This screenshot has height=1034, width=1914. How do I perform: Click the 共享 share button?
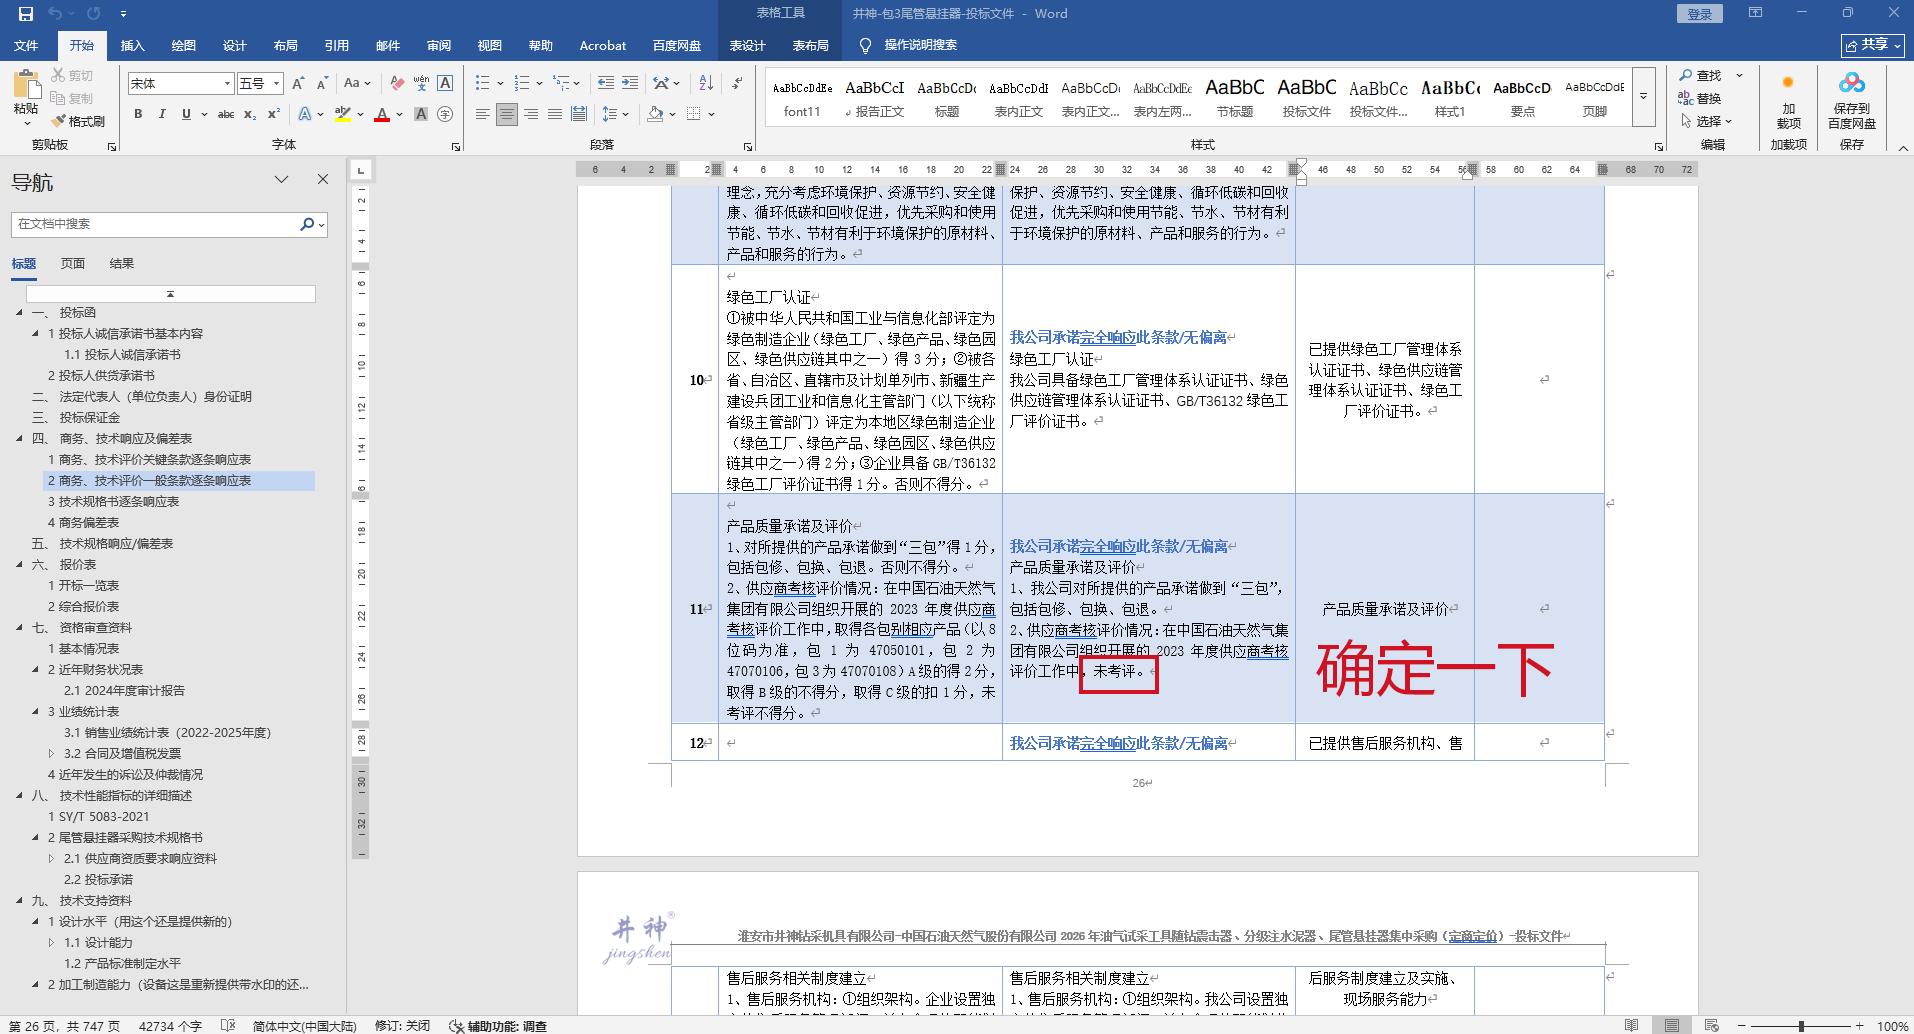1872,45
